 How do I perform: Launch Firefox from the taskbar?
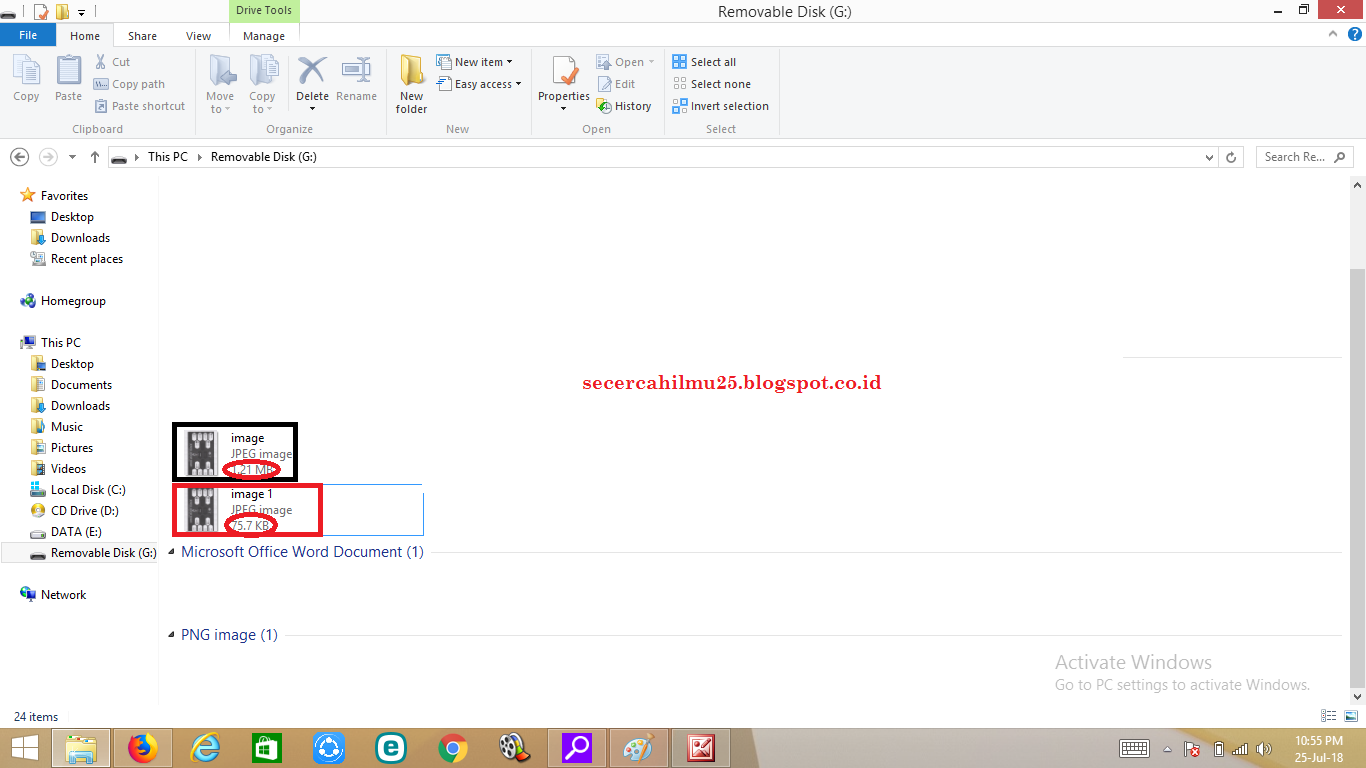pyautogui.click(x=143, y=747)
